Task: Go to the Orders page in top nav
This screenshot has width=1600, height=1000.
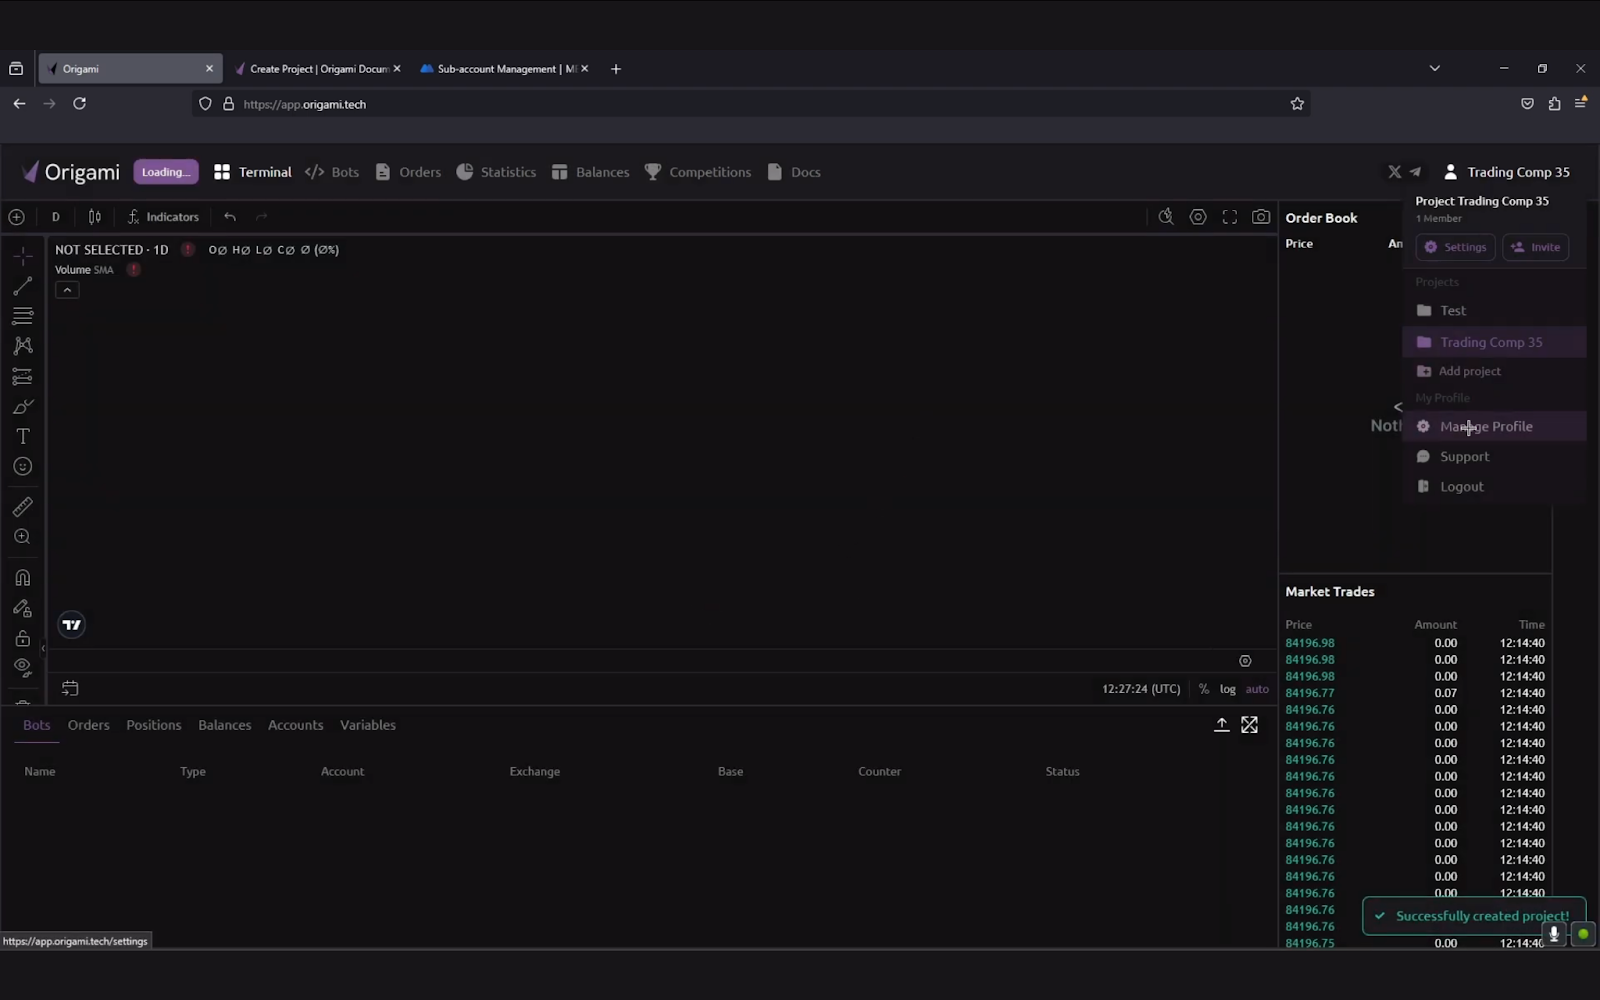Action: point(408,172)
